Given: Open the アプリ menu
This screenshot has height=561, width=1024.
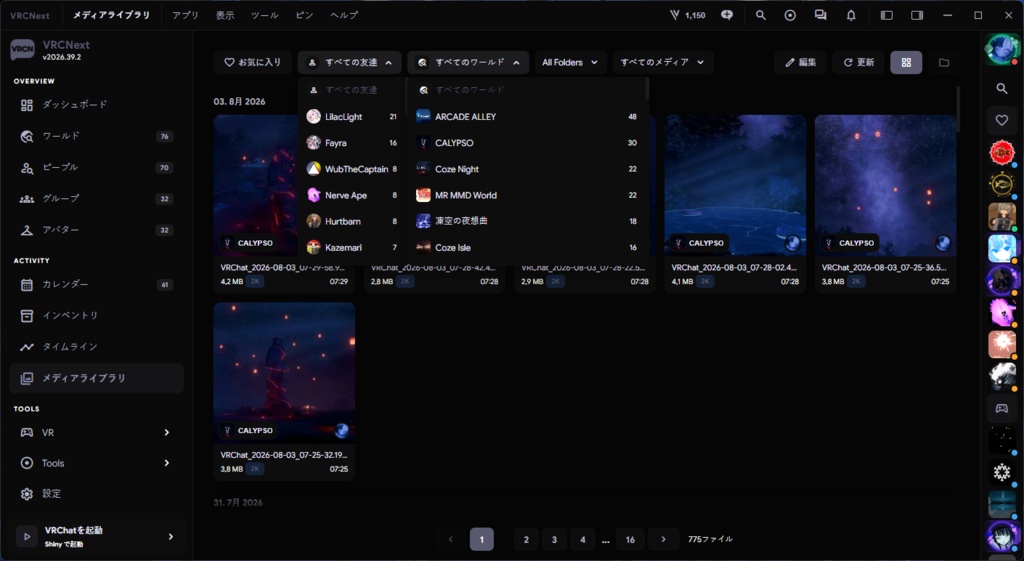Looking at the screenshot, I should coord(185,15).
